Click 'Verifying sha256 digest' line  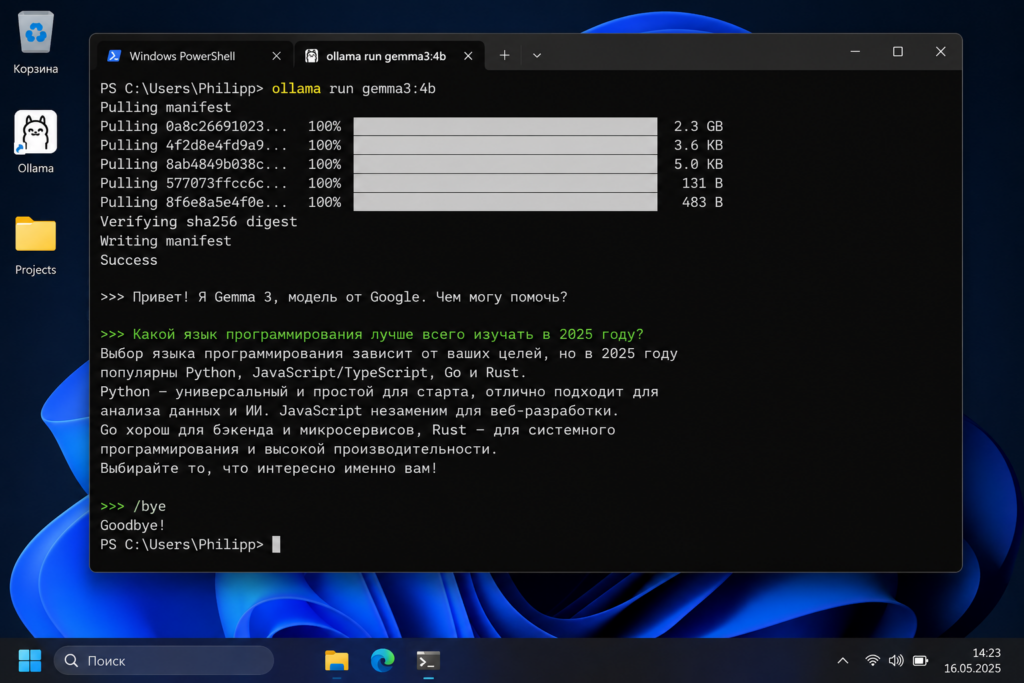(199, 222)
